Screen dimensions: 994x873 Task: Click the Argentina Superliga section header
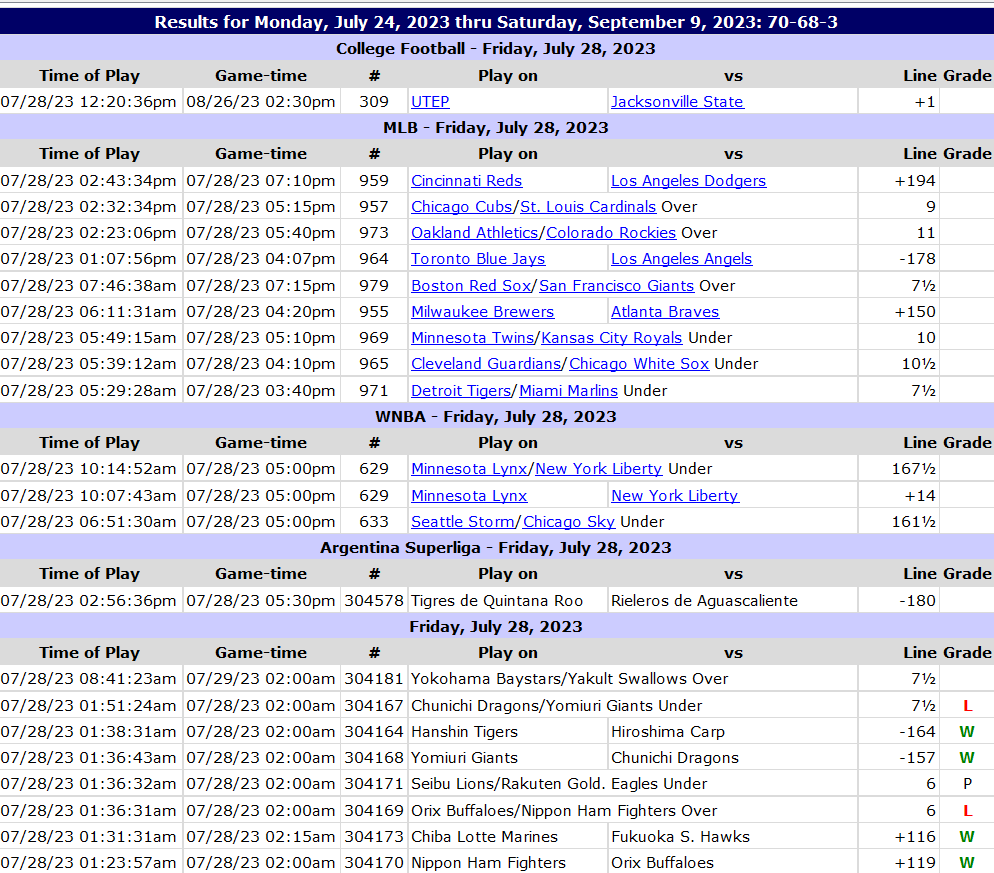[496, 547]
